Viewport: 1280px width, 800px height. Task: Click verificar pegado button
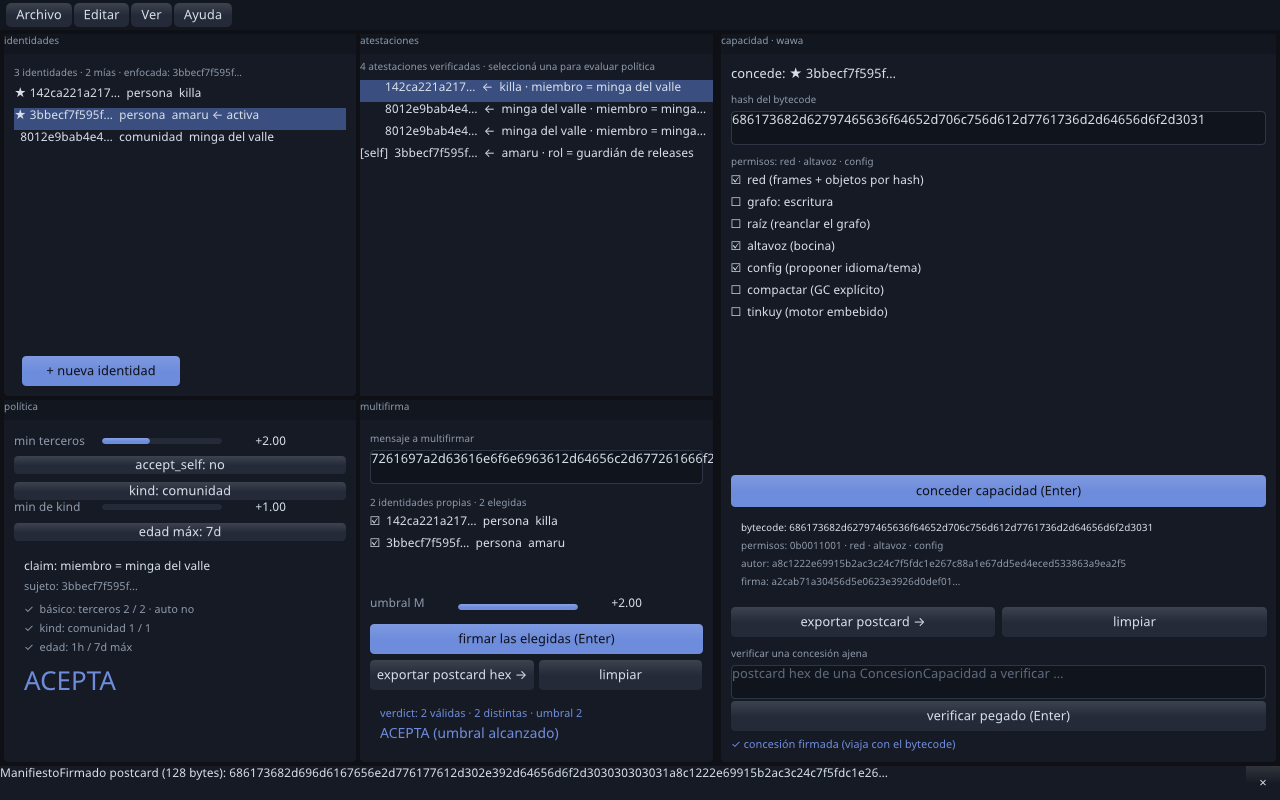tap(998, 716)
